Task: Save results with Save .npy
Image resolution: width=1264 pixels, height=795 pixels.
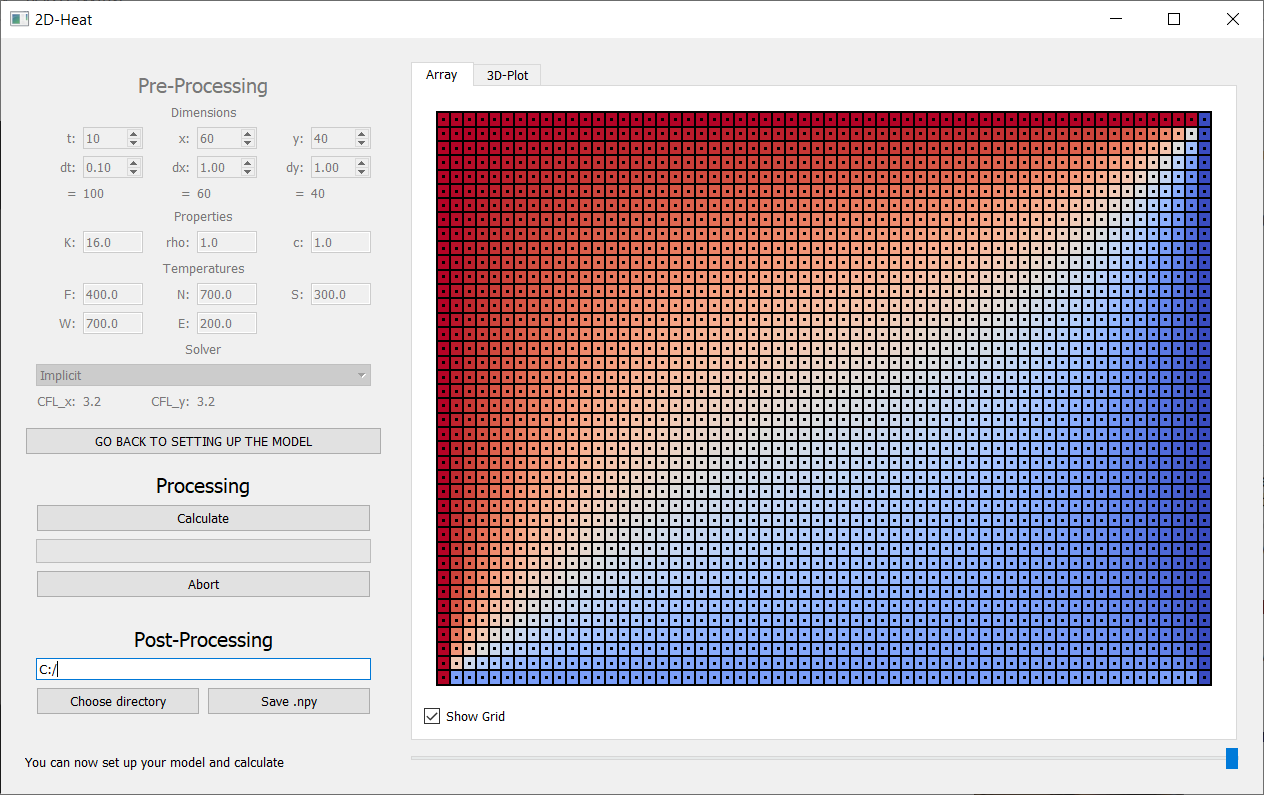Action: (289, 701)
